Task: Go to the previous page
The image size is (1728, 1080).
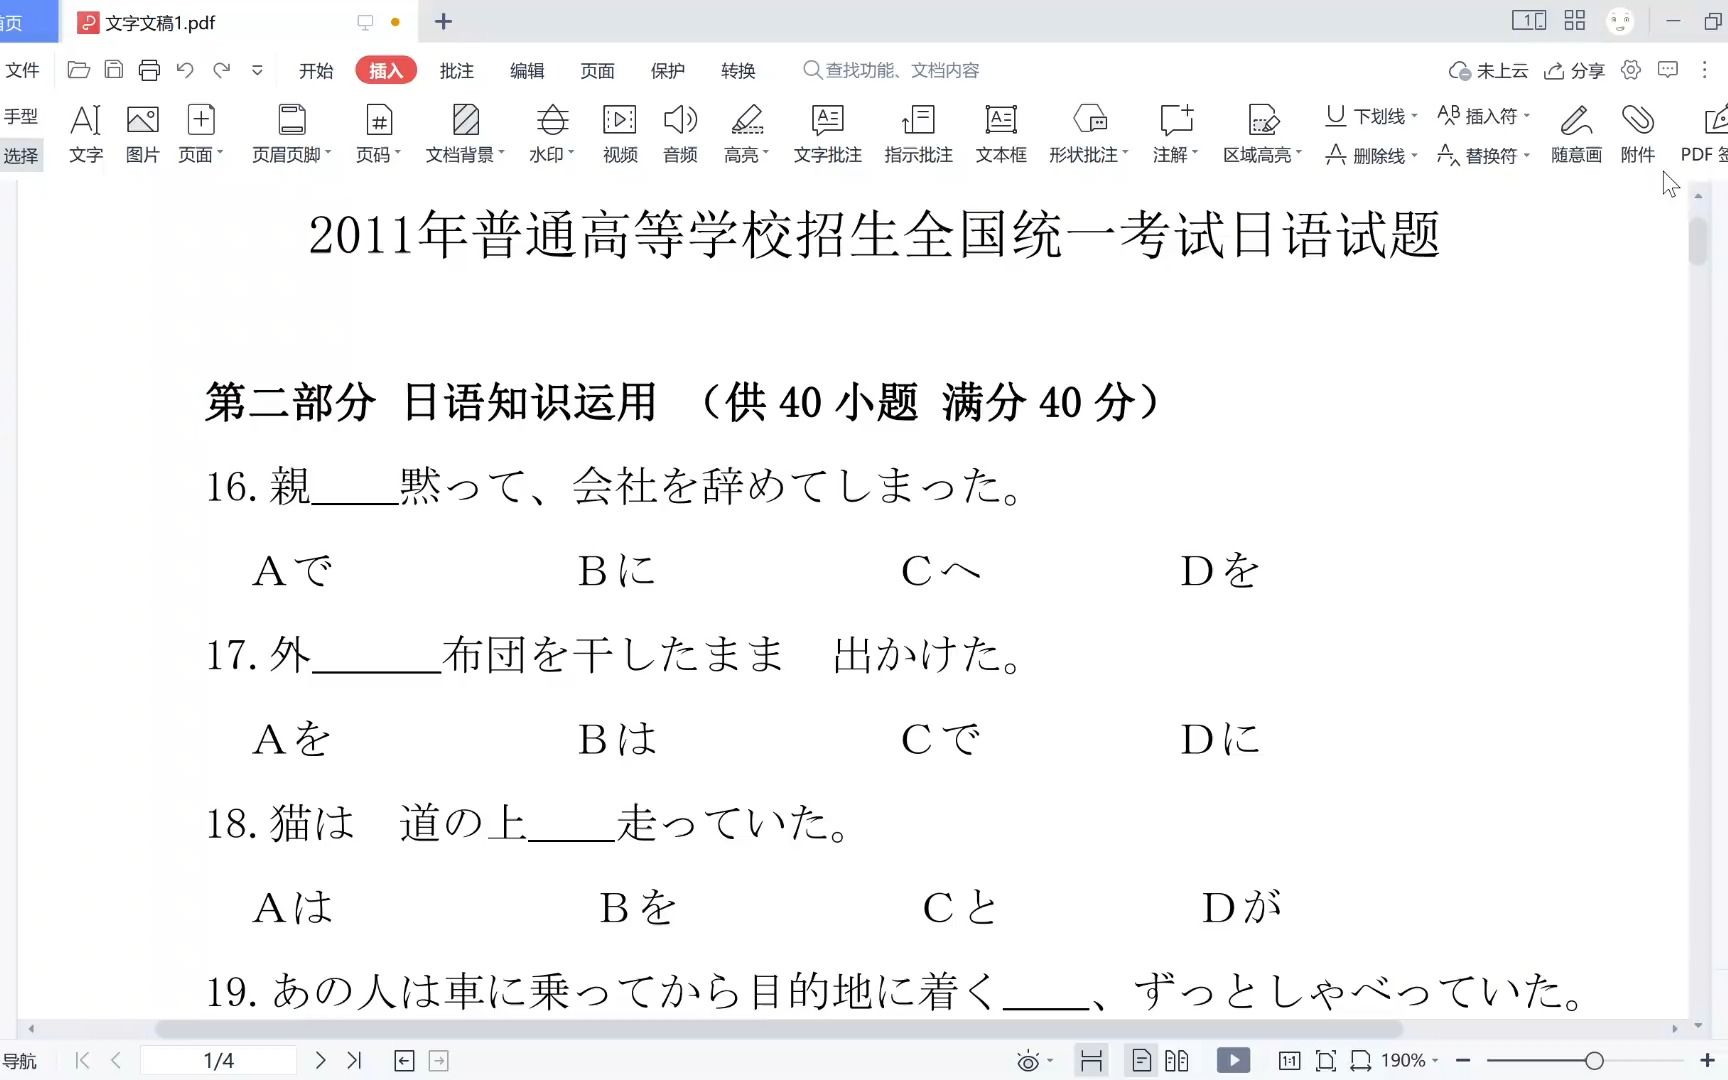Action: pos(116,1060)
